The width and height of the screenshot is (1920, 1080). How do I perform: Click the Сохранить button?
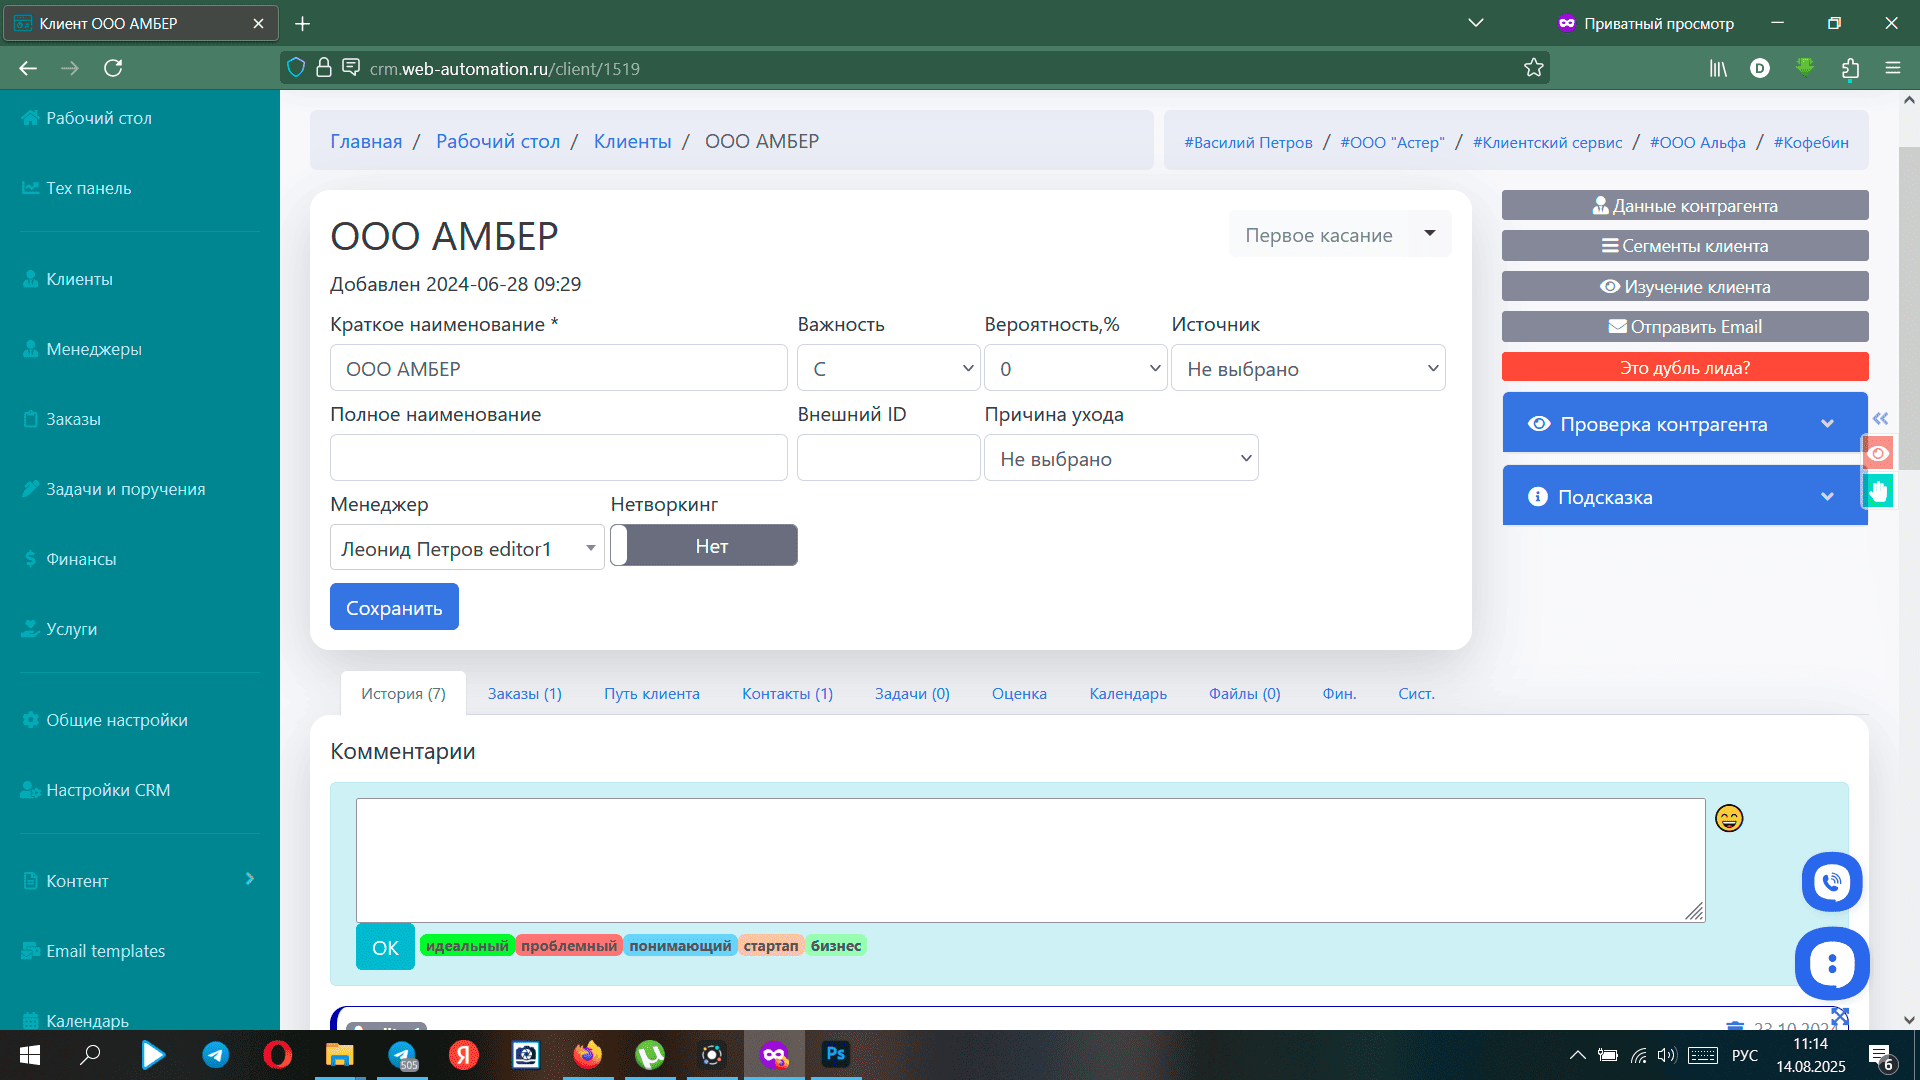tap(394, 608)
